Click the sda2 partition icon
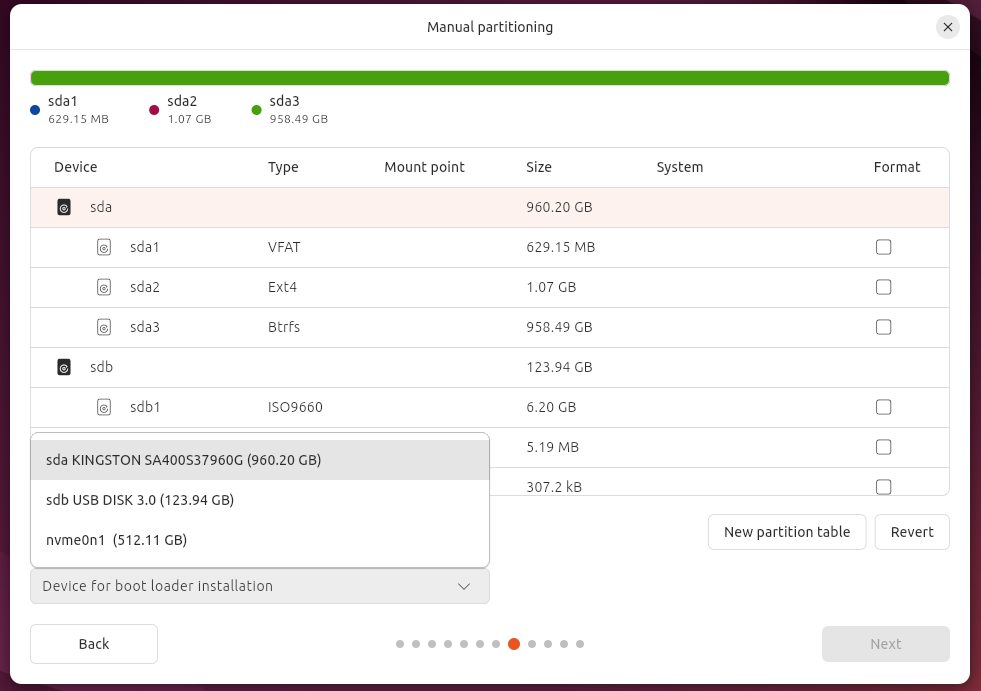 [104, 287]
